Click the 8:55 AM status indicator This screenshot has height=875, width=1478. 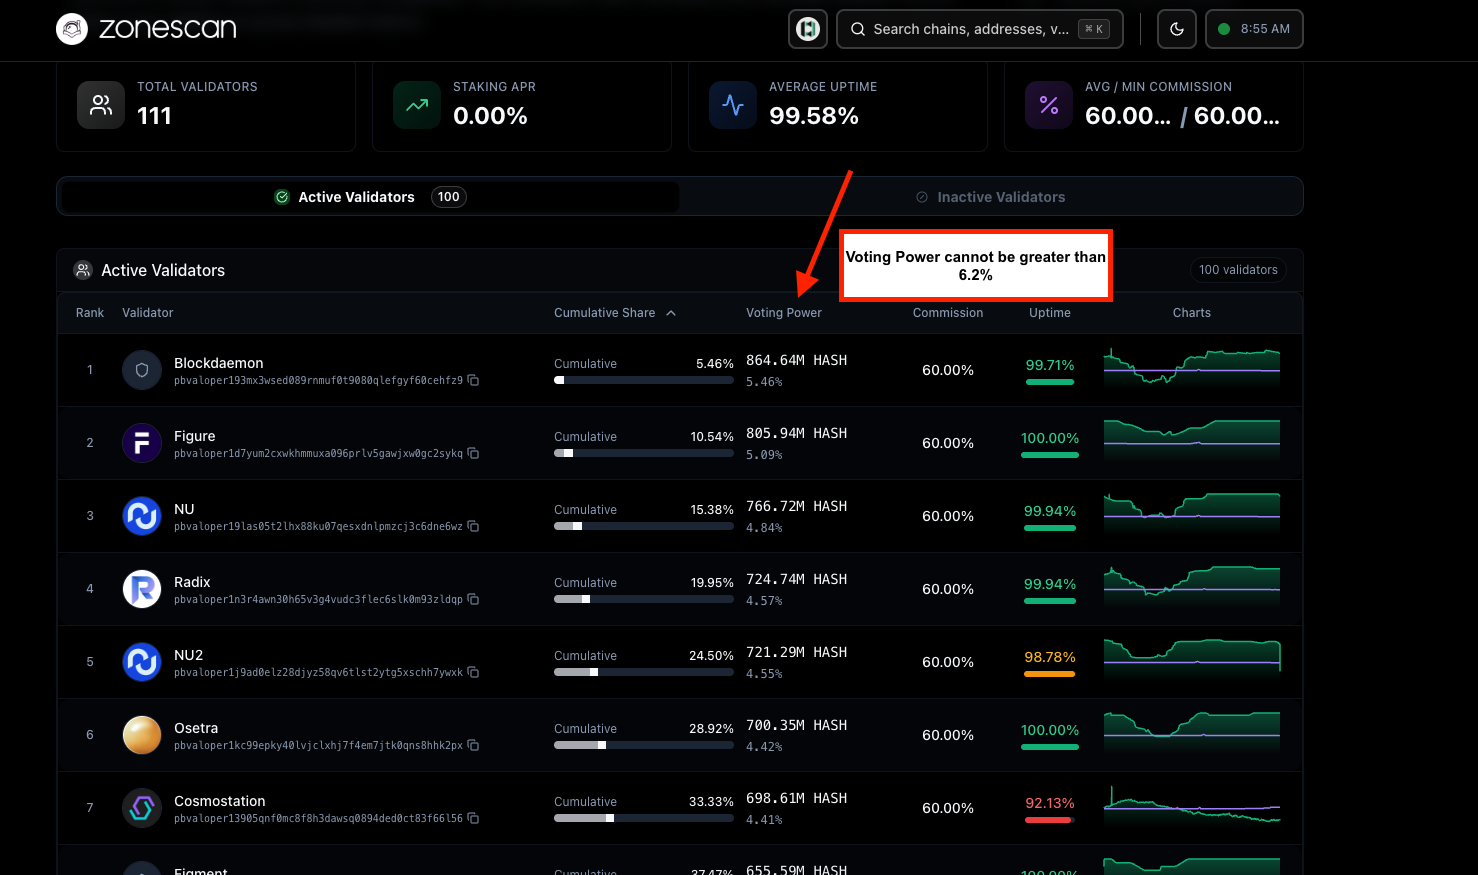coord(1254,29)
